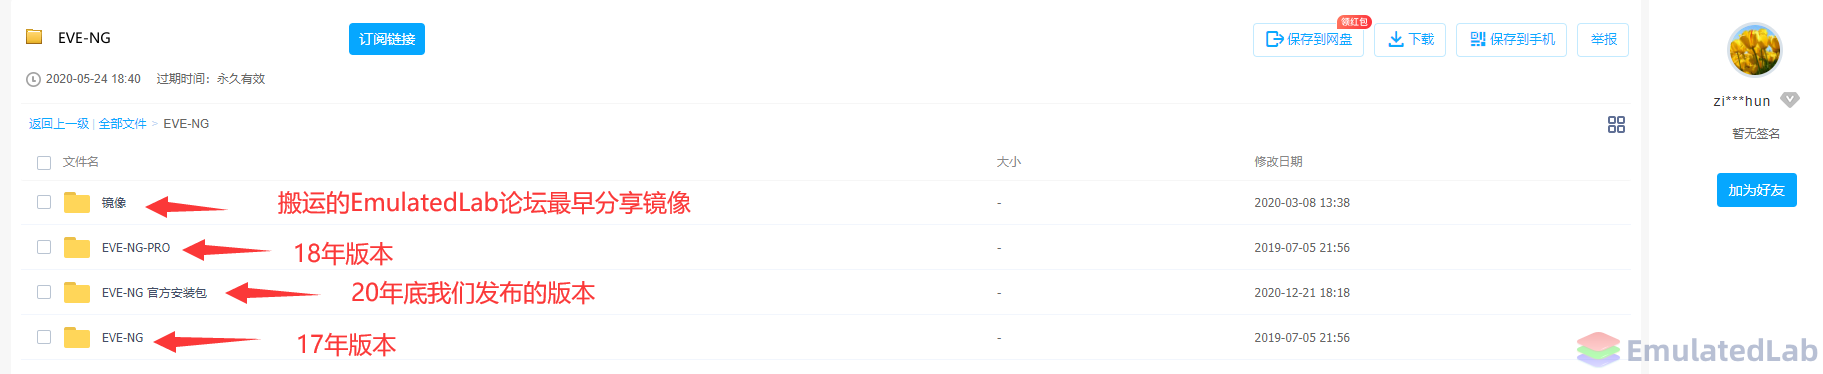Open the 镜像 folder icon
1823x374 pixels.
coord(77,202)
